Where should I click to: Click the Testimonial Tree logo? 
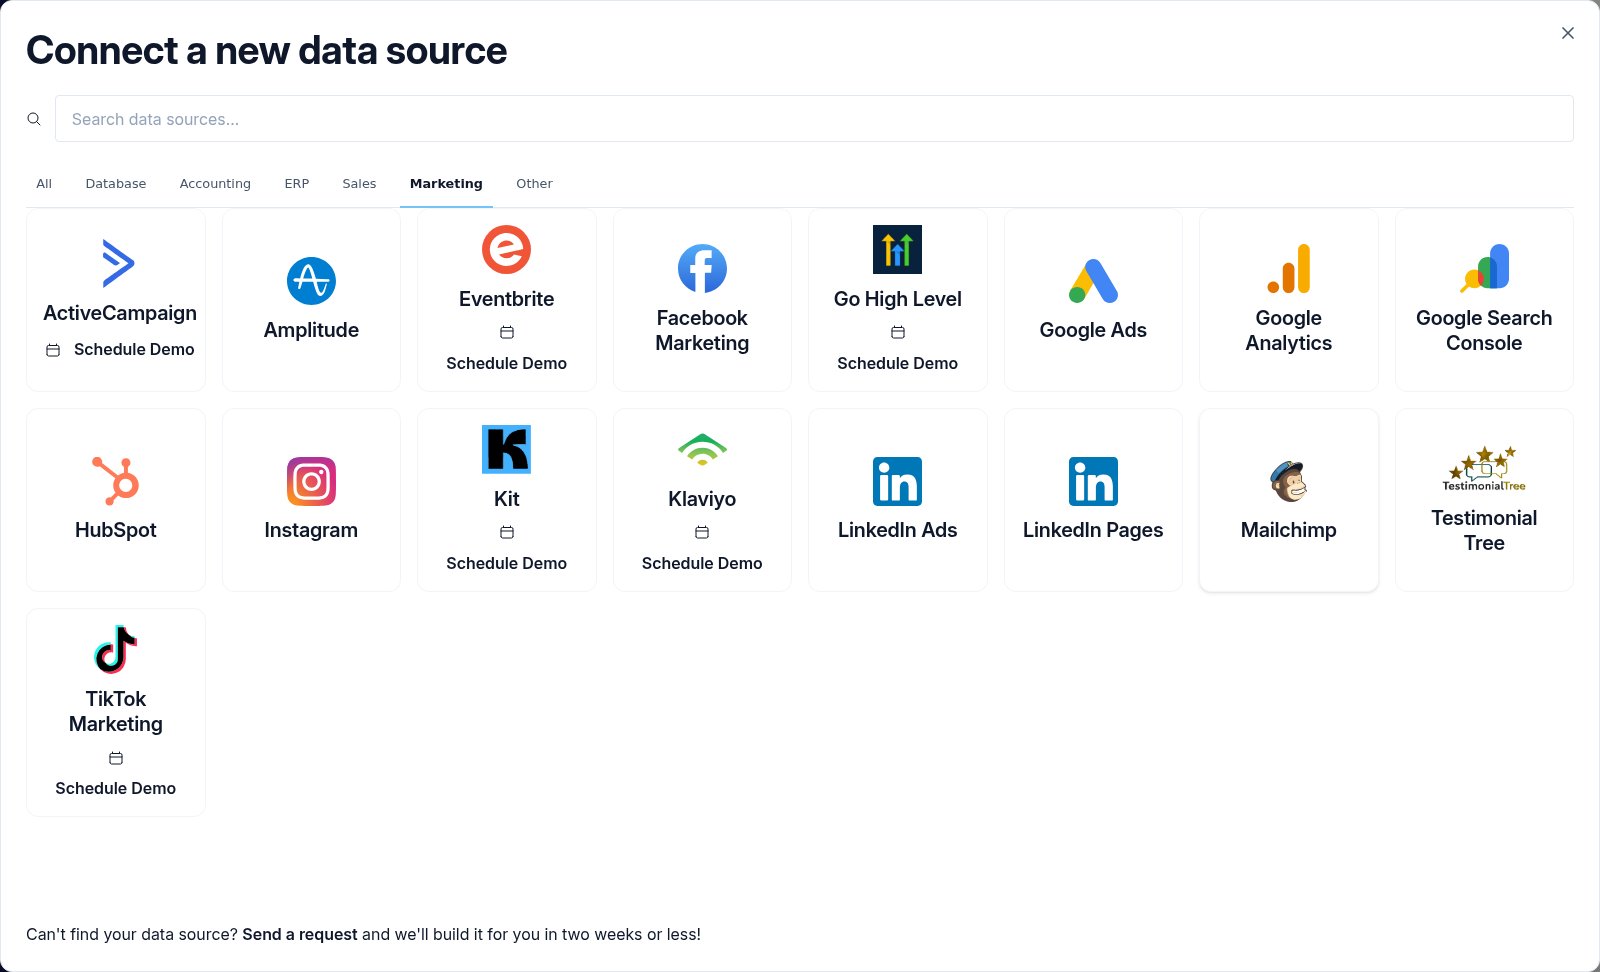1484,469
